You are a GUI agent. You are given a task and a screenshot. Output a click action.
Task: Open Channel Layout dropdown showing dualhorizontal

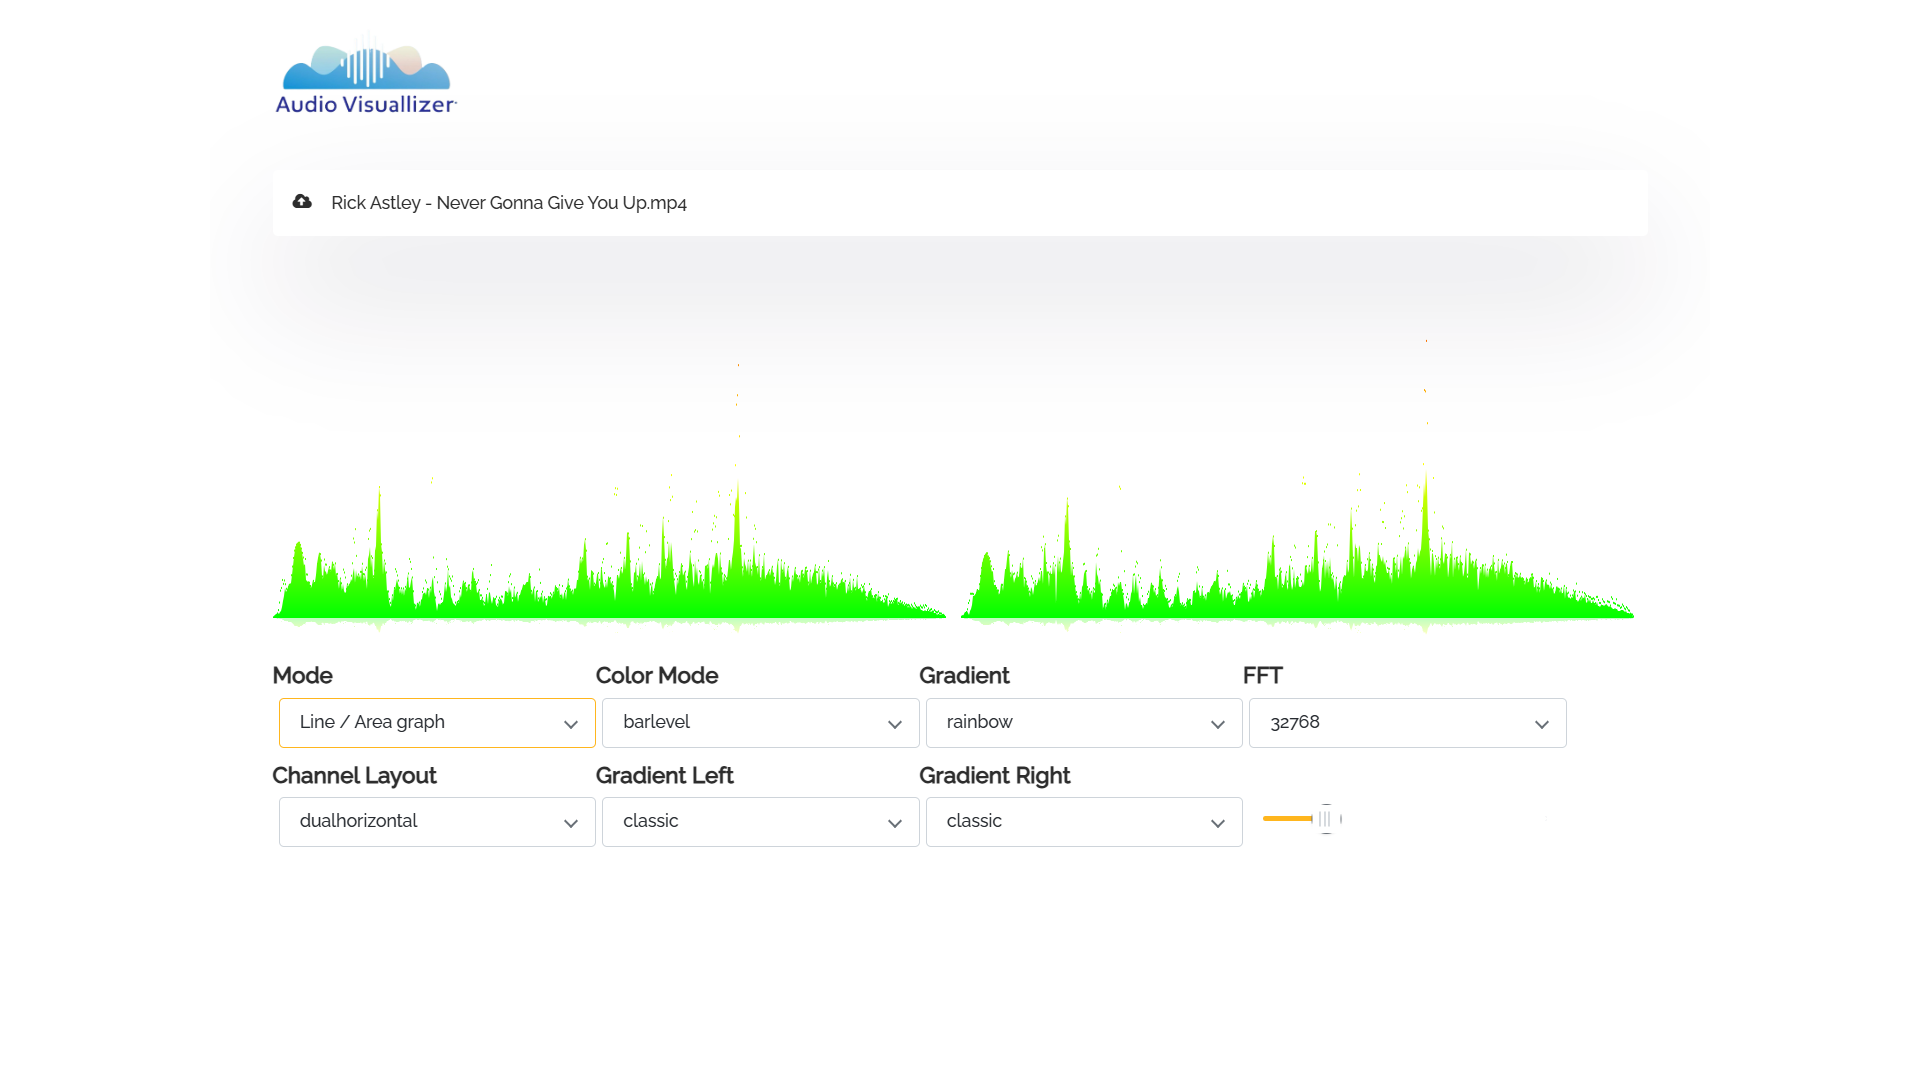tap(437, 822)
